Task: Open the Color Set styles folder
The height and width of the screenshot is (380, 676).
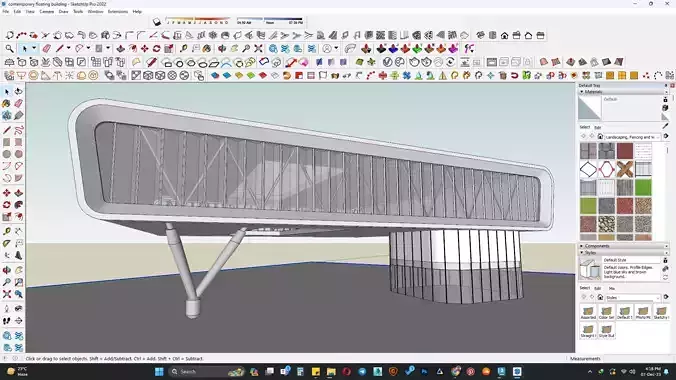Action: tap(606, 313)
